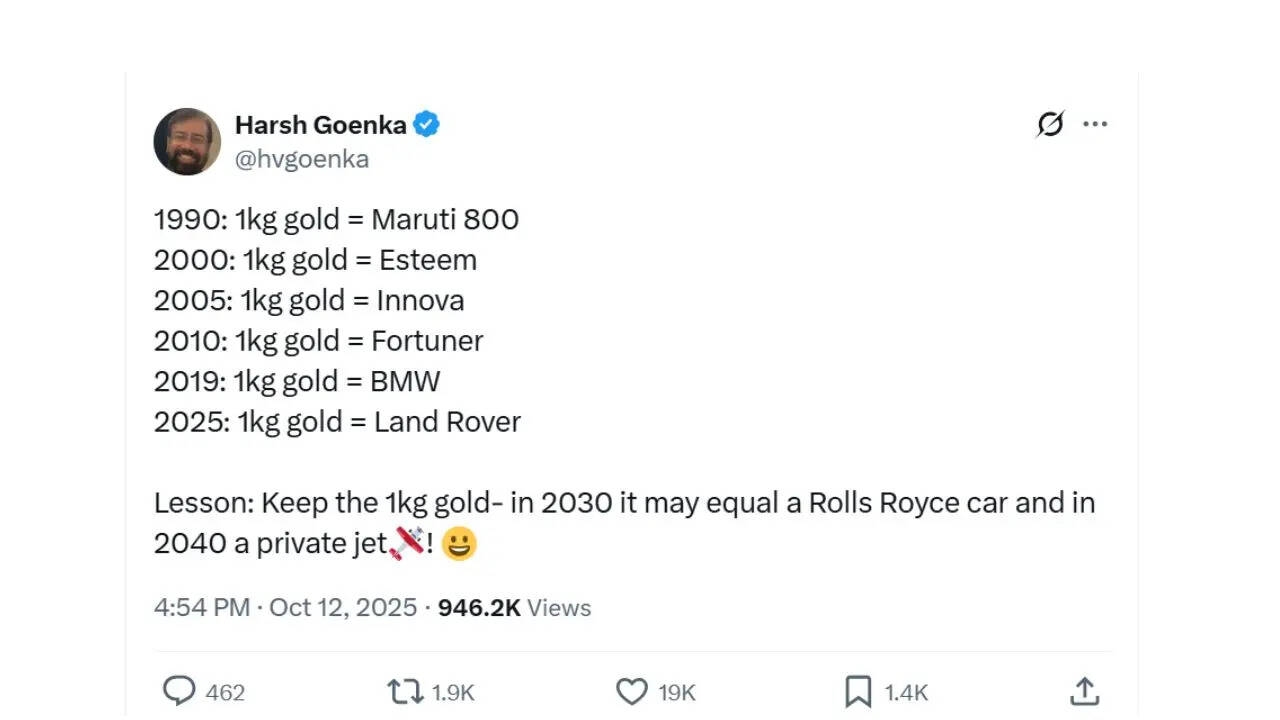This screenshot has height=720, width=1280.
Task: View the 946.2K Views analytics
Action: tap(514, 607)
